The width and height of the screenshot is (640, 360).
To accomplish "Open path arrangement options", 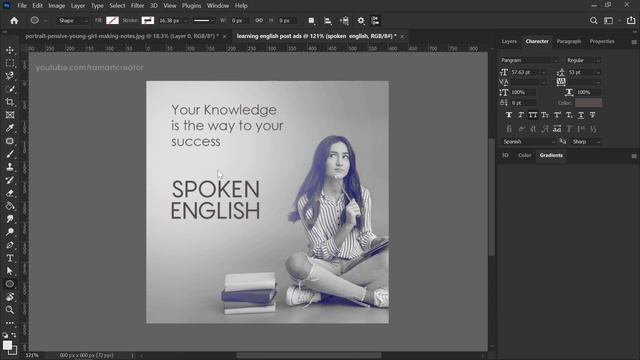I will 344,20.
